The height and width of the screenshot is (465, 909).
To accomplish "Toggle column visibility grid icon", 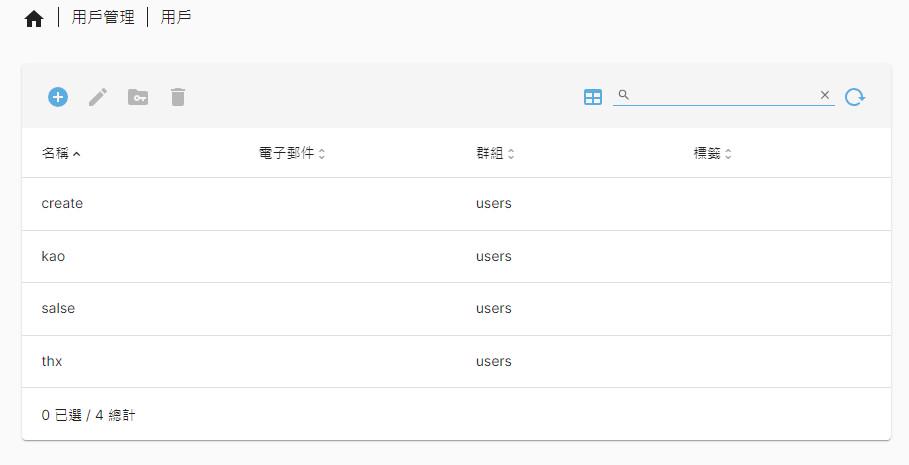I will tap(593, 97).
